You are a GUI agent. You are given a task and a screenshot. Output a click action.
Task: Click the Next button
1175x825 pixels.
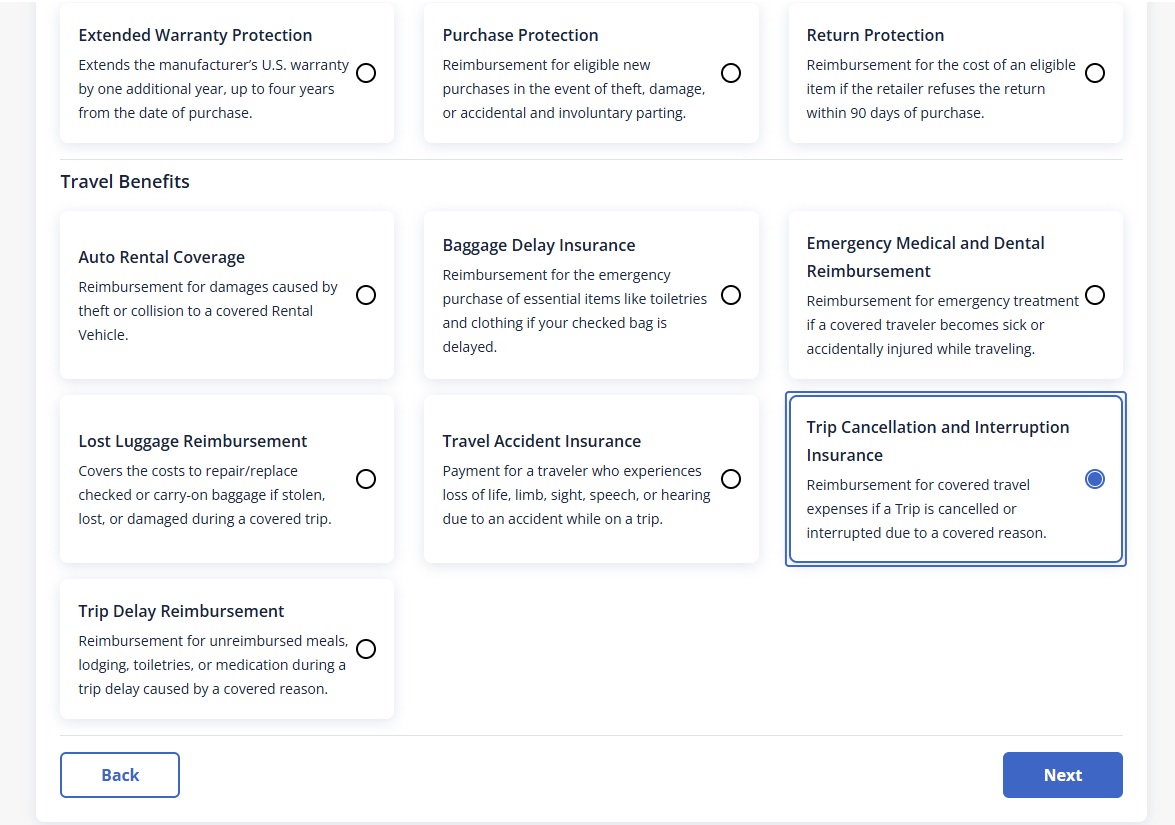point(1062,775)
